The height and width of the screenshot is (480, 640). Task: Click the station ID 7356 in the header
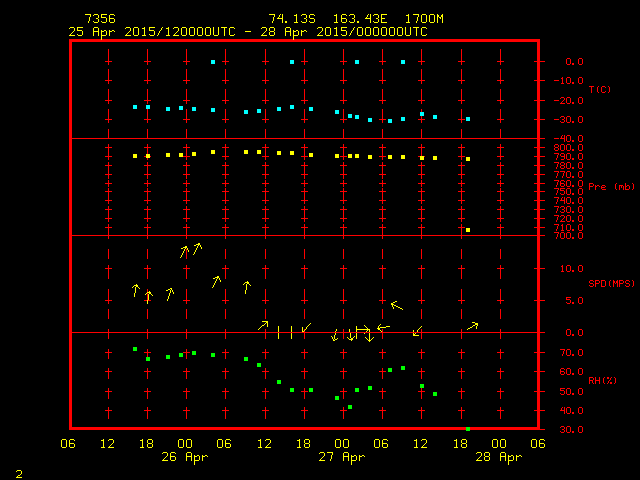tap(99, 19)
